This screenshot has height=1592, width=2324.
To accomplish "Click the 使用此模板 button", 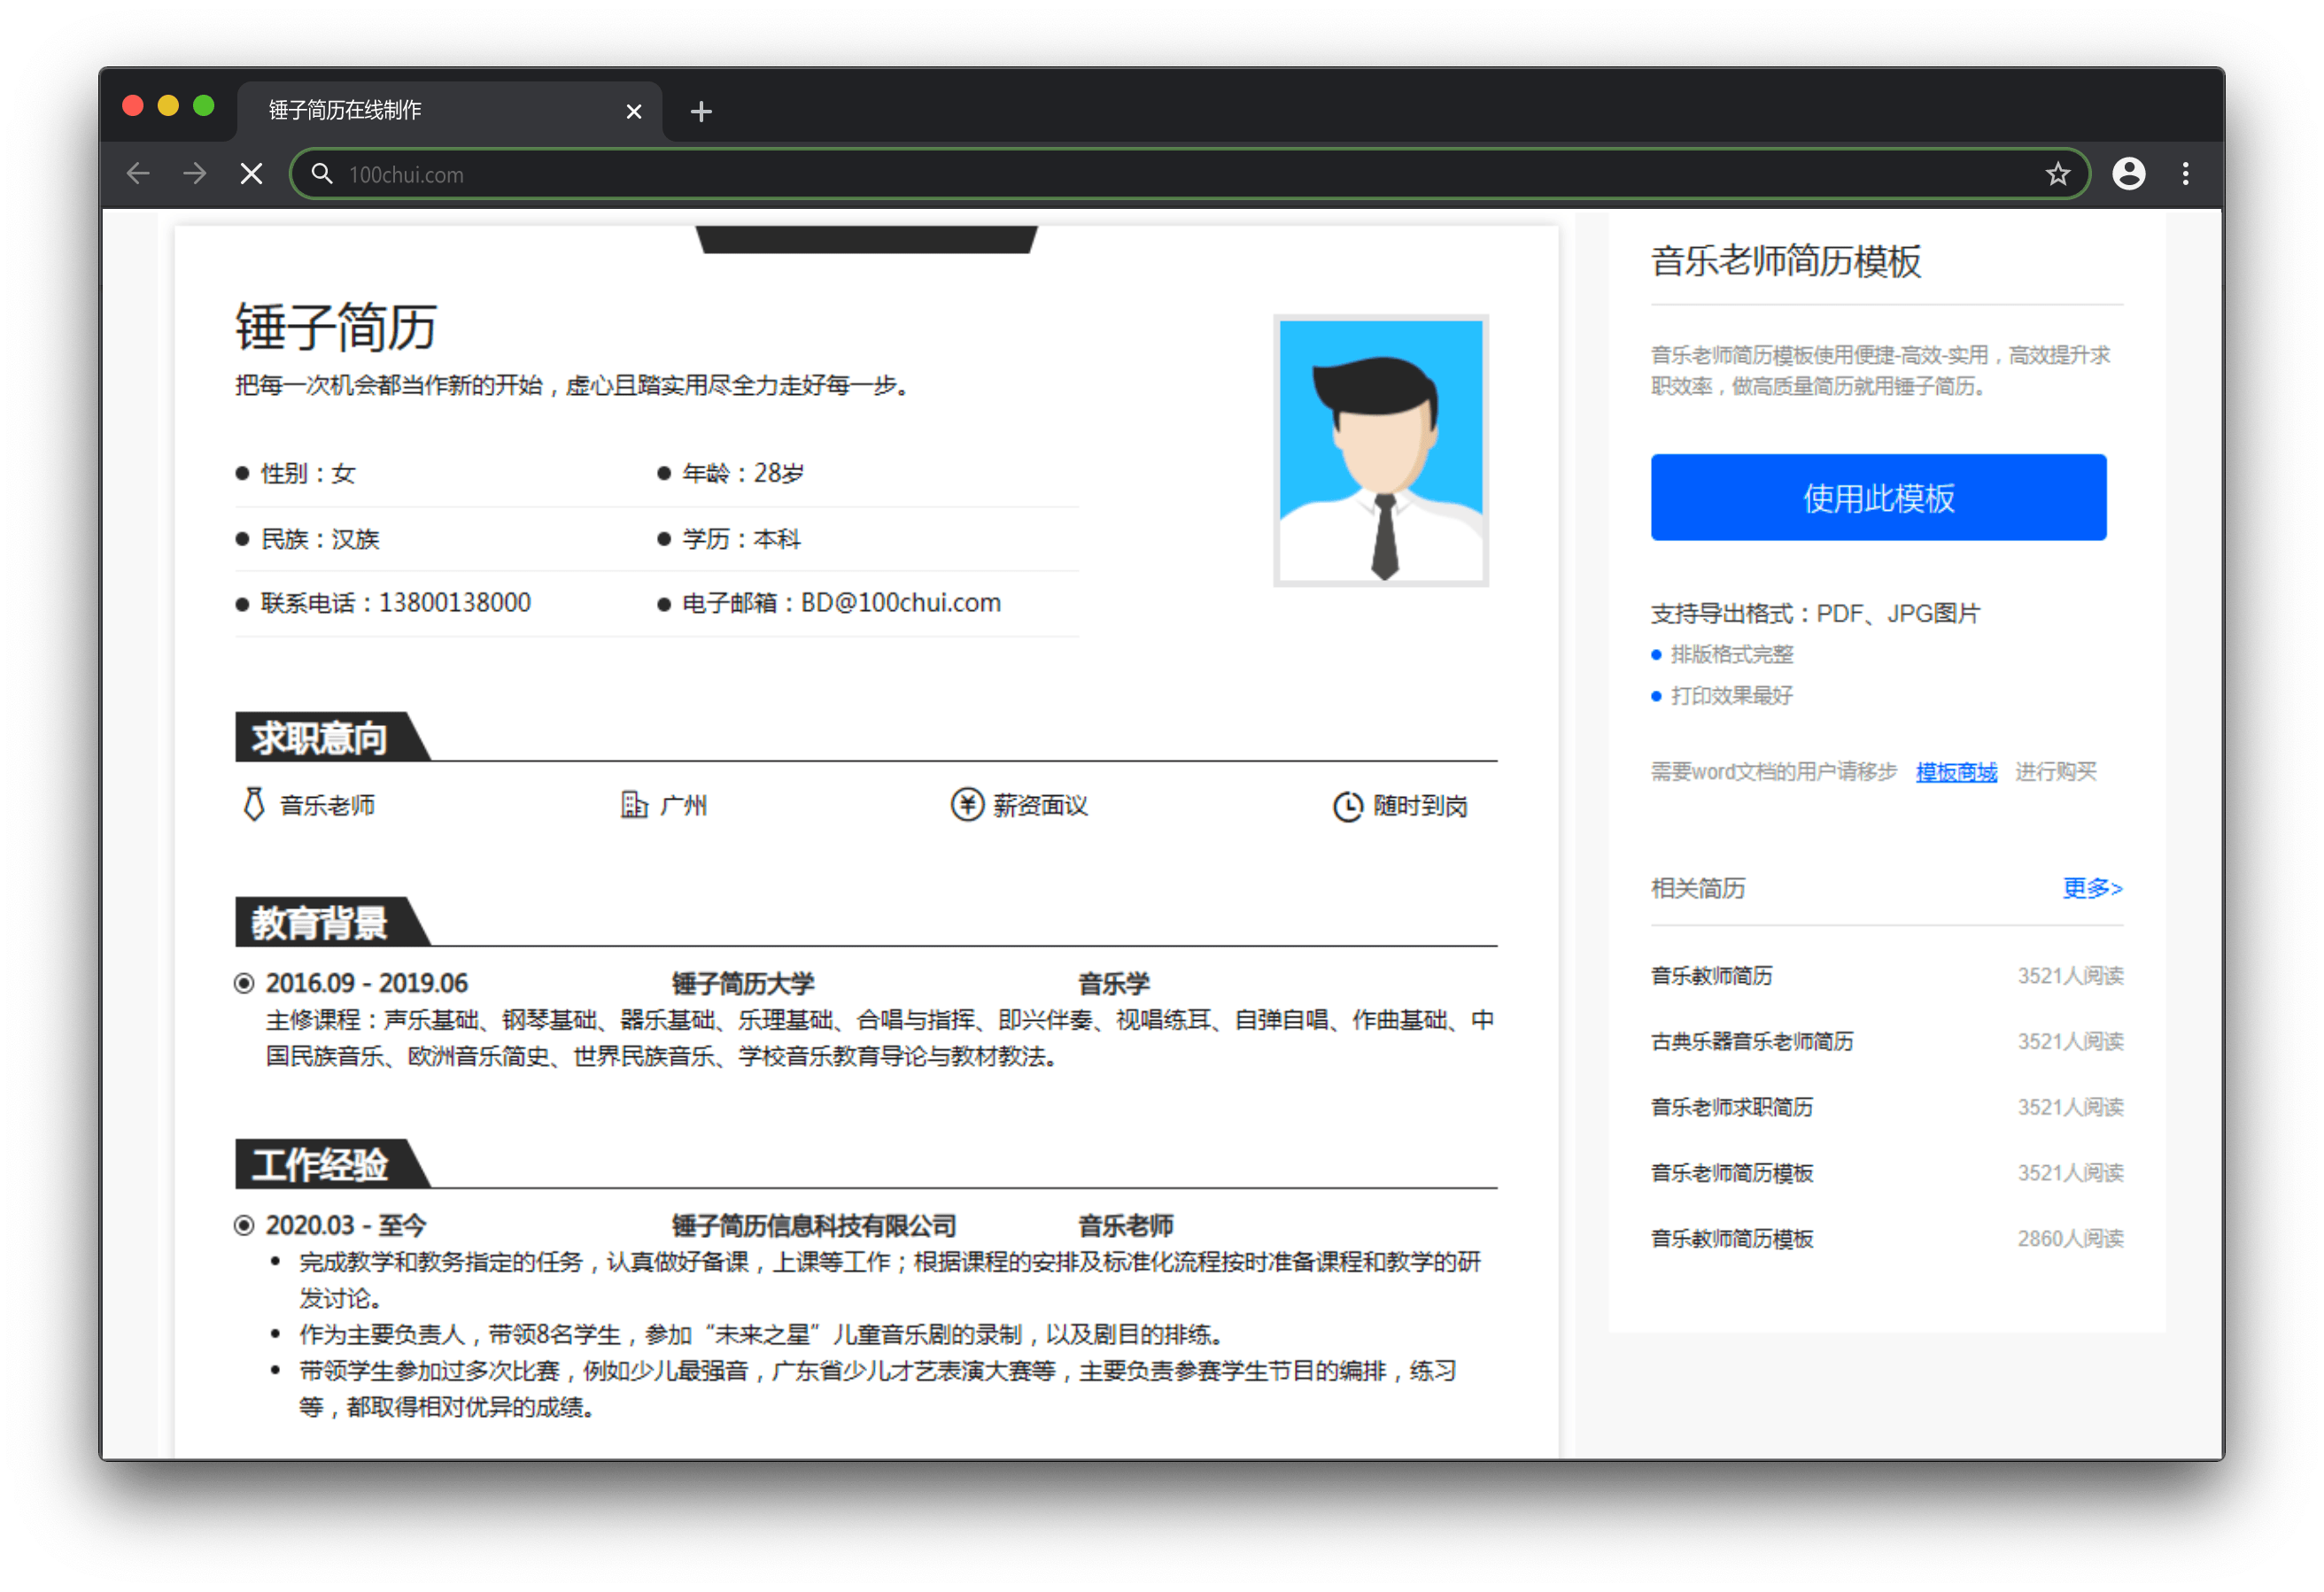I will 1878,498.
